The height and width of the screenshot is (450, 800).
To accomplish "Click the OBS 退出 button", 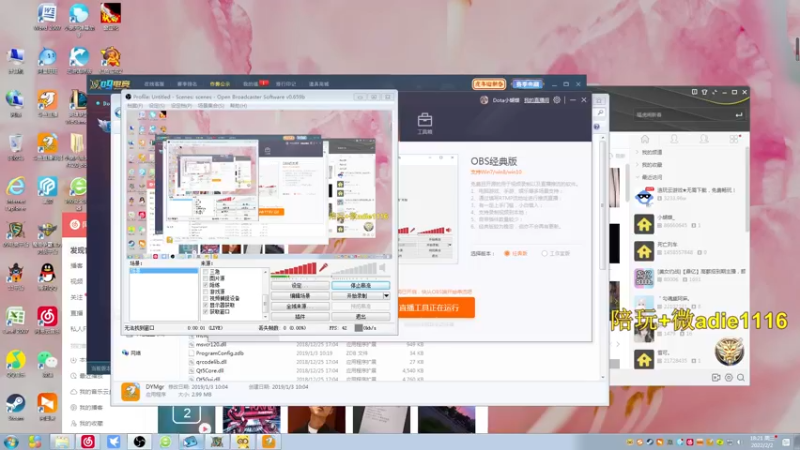I will 361,317.
